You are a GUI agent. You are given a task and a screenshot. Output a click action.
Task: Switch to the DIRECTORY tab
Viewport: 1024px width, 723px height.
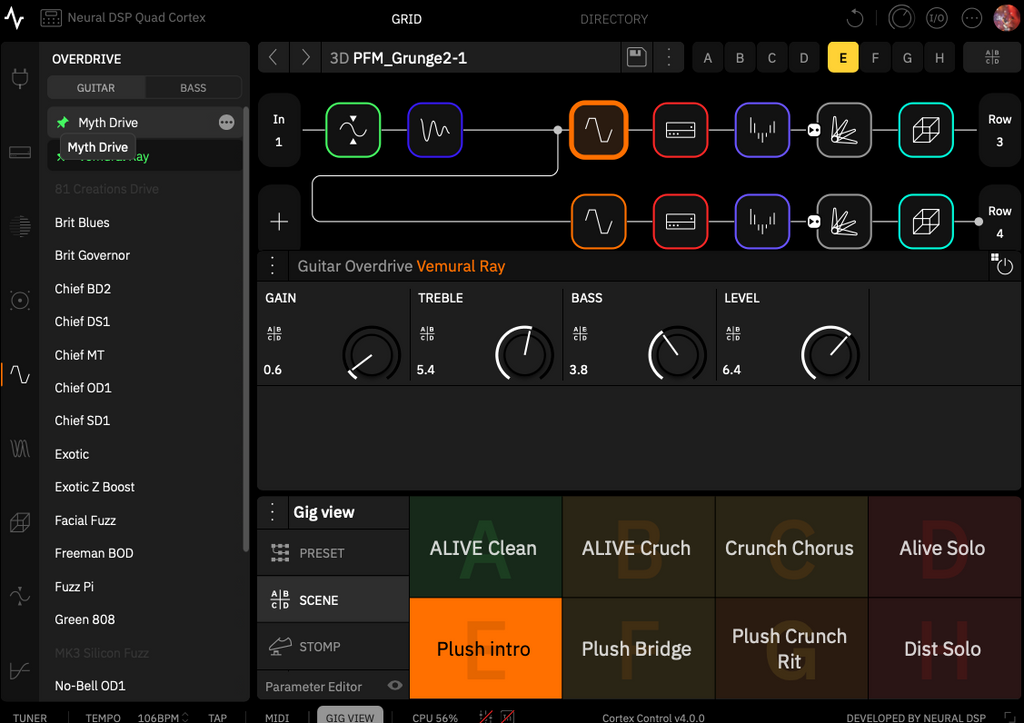pos(614,19)
